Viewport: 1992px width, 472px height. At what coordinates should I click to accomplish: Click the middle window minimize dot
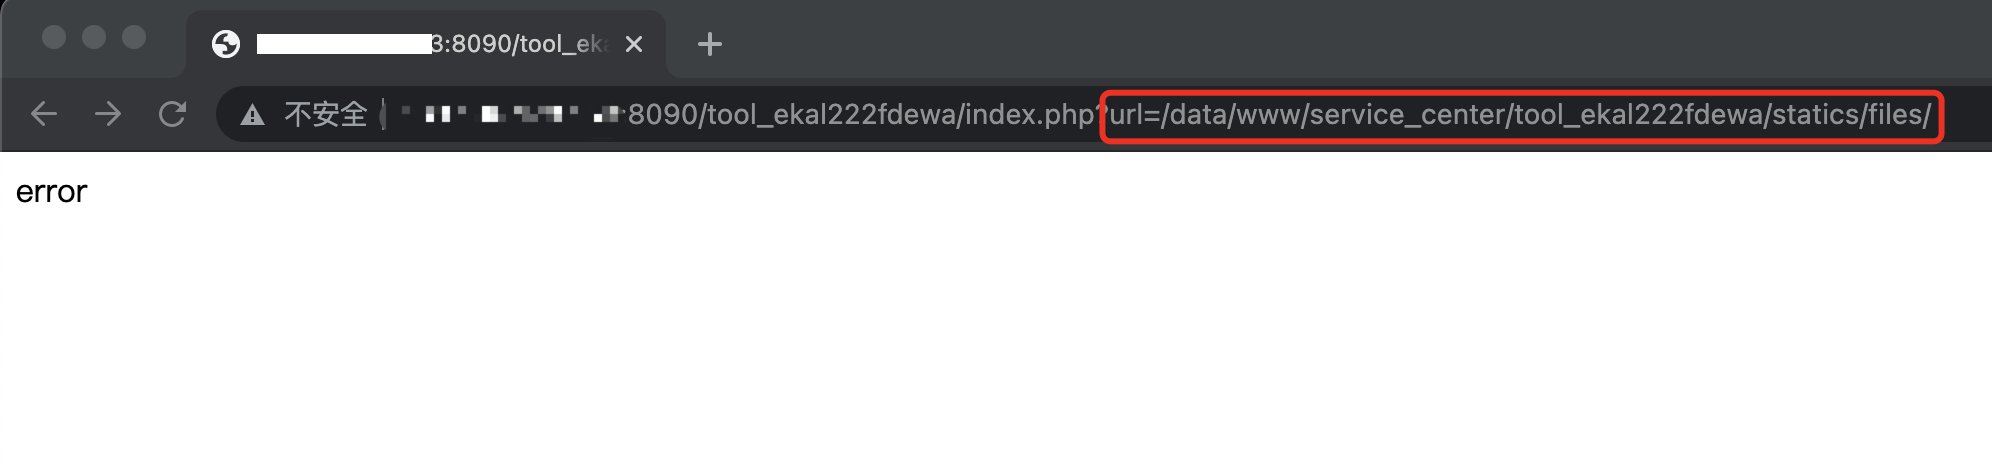point(94,37)
